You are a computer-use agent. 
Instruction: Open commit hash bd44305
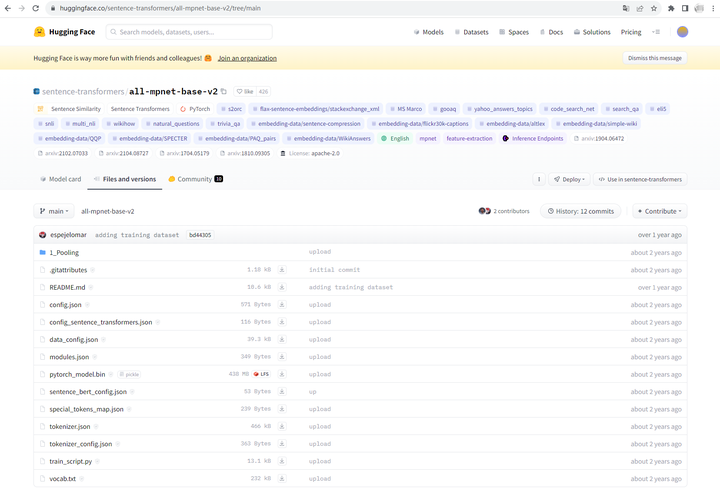point(200,235)
